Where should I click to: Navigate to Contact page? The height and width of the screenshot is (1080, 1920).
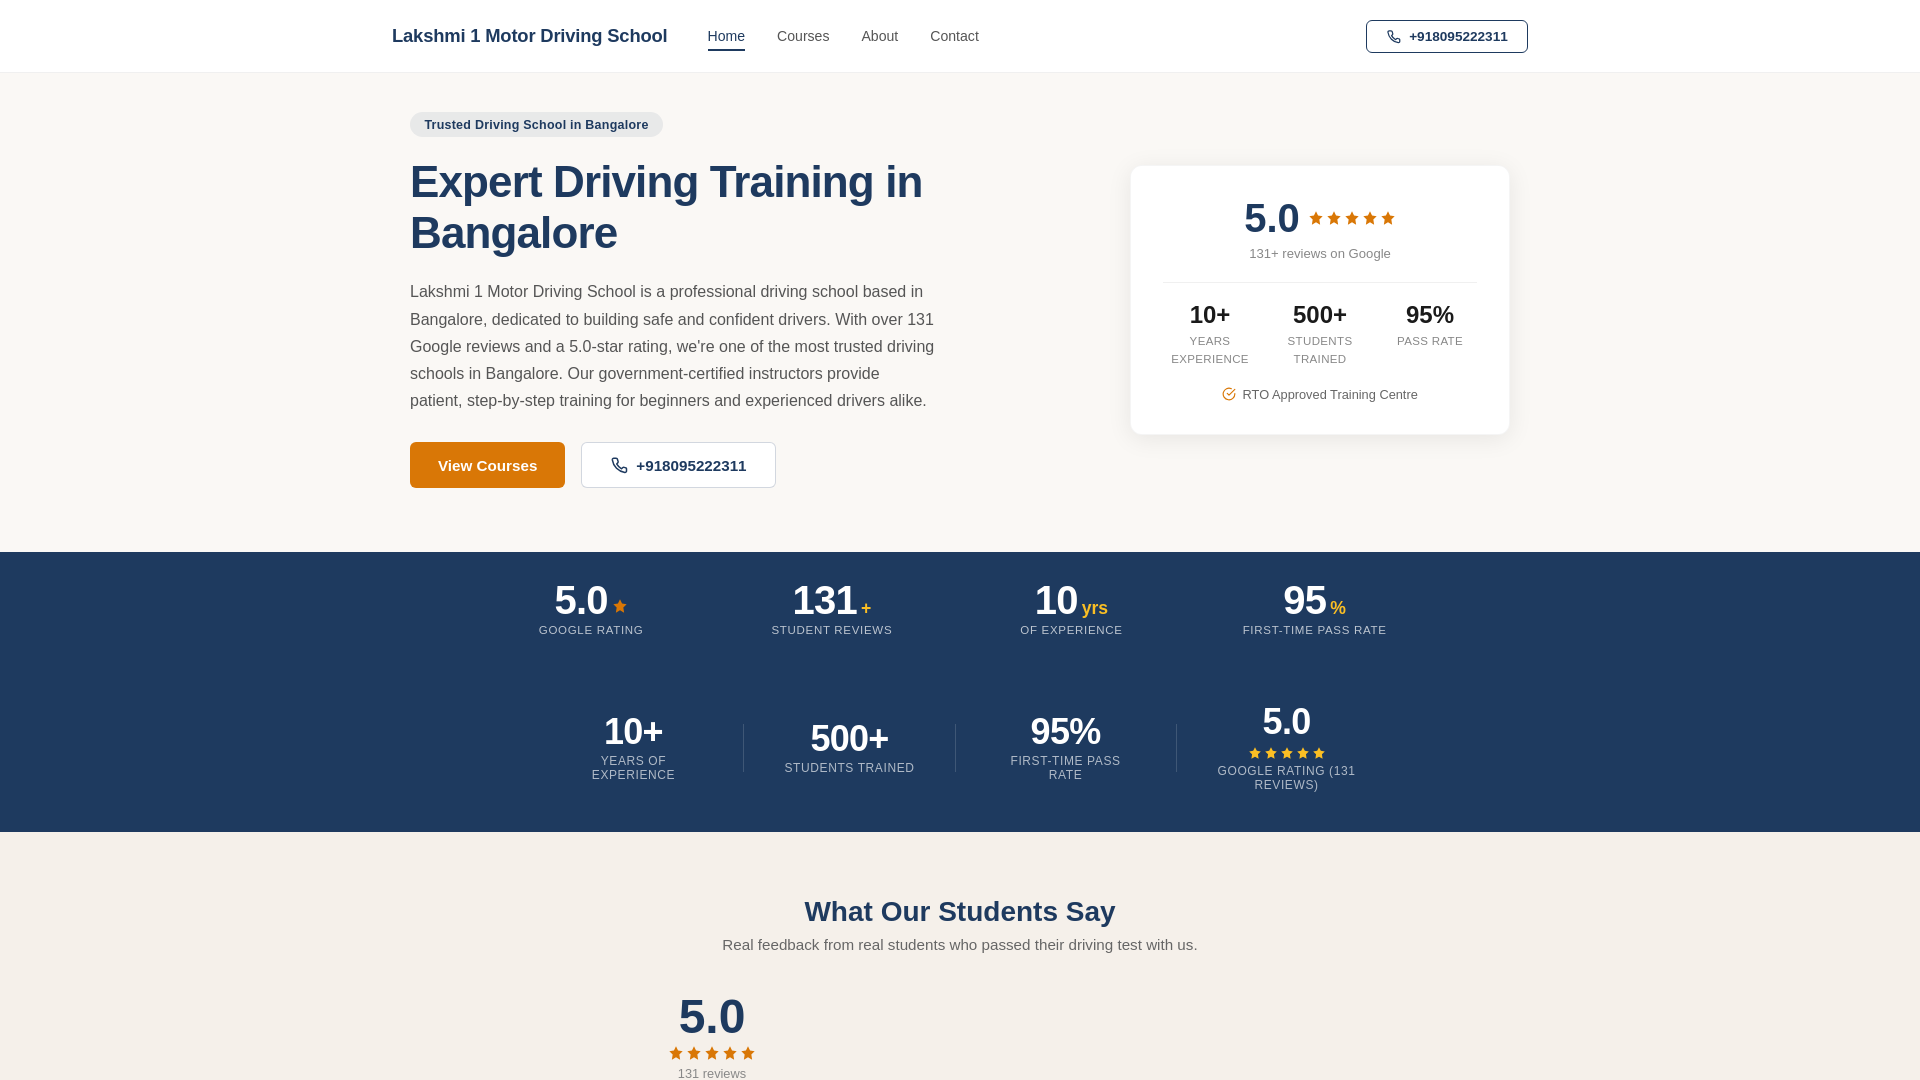click(x=954, y=36)
